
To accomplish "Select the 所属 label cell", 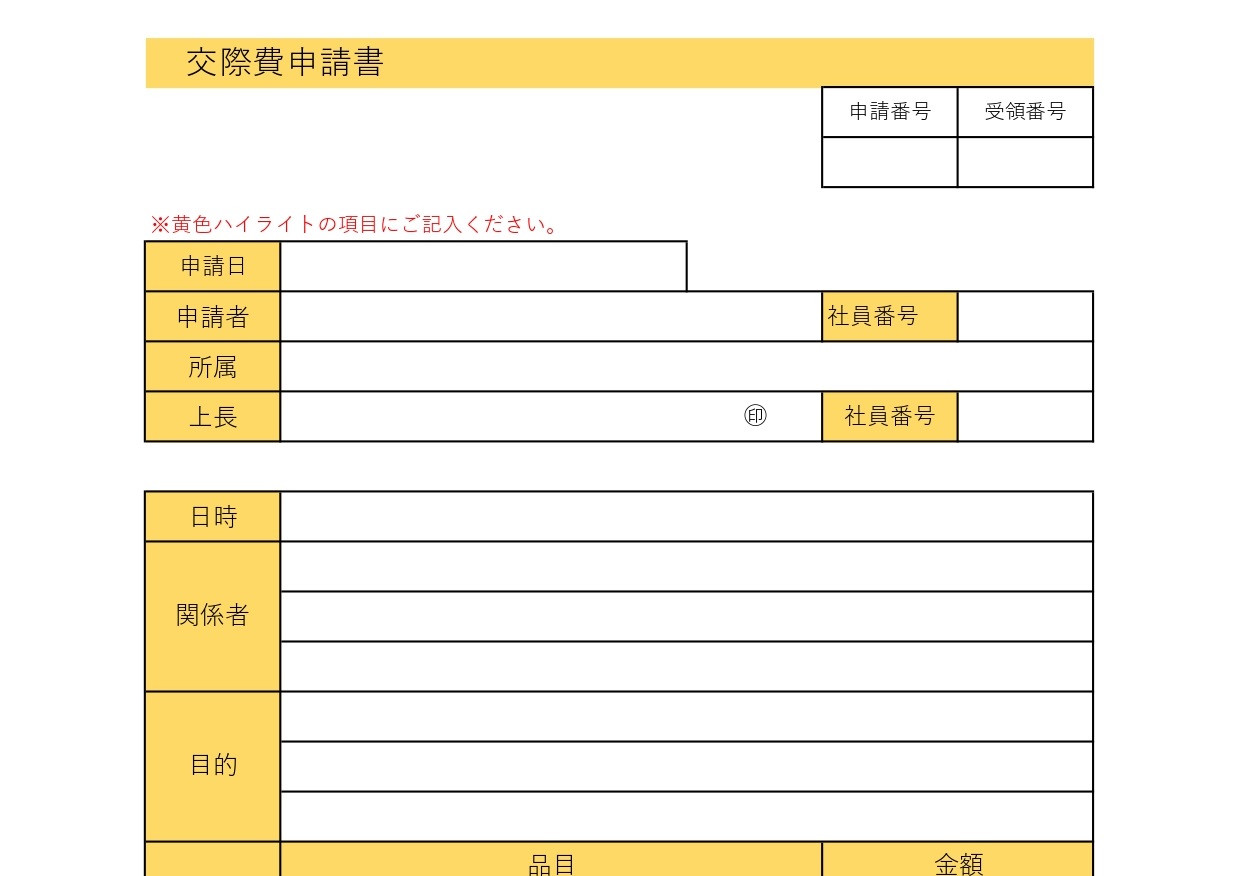I will pos(212,366).
